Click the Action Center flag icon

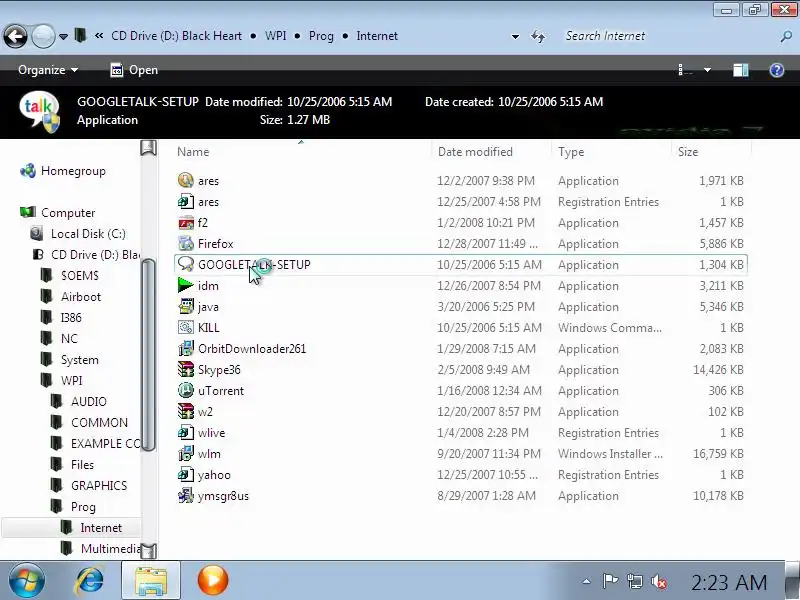point(610,581)
